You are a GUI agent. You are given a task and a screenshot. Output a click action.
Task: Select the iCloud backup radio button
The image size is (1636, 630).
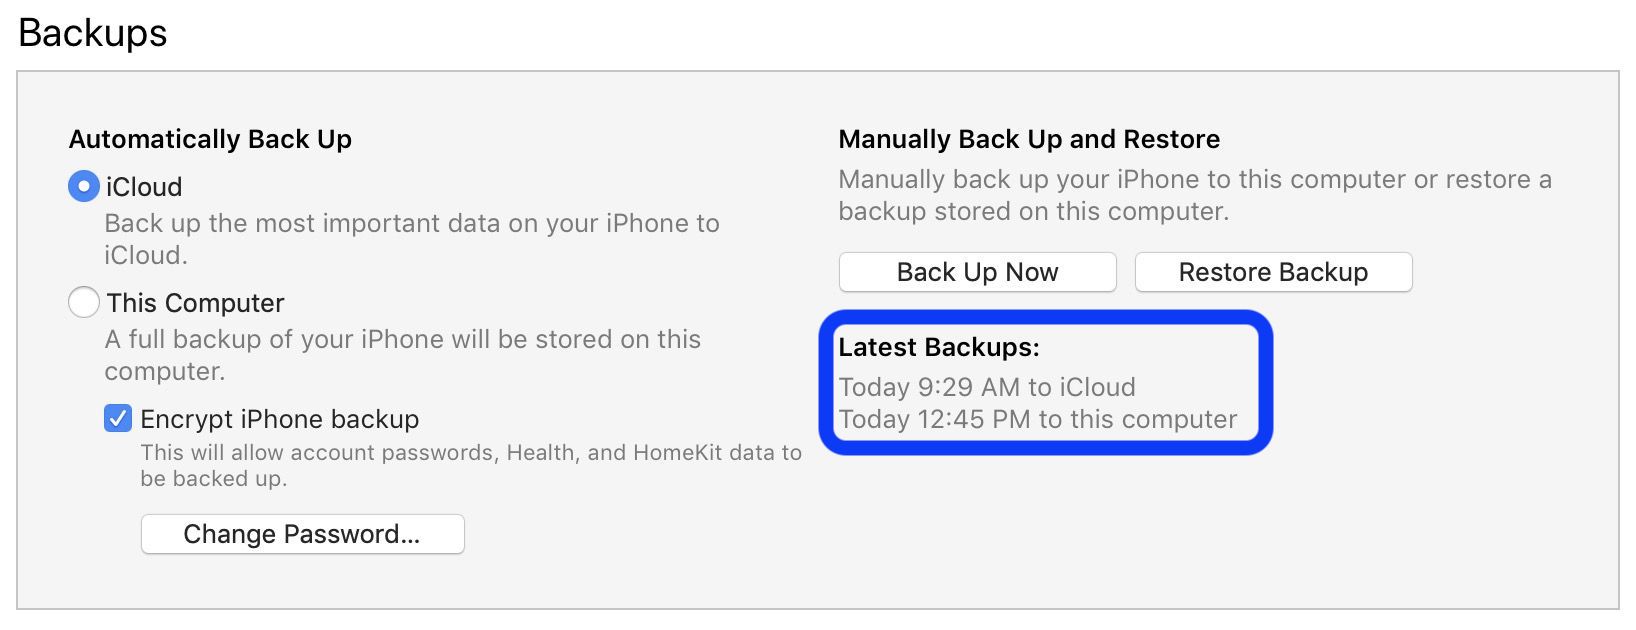pos(84,186)
